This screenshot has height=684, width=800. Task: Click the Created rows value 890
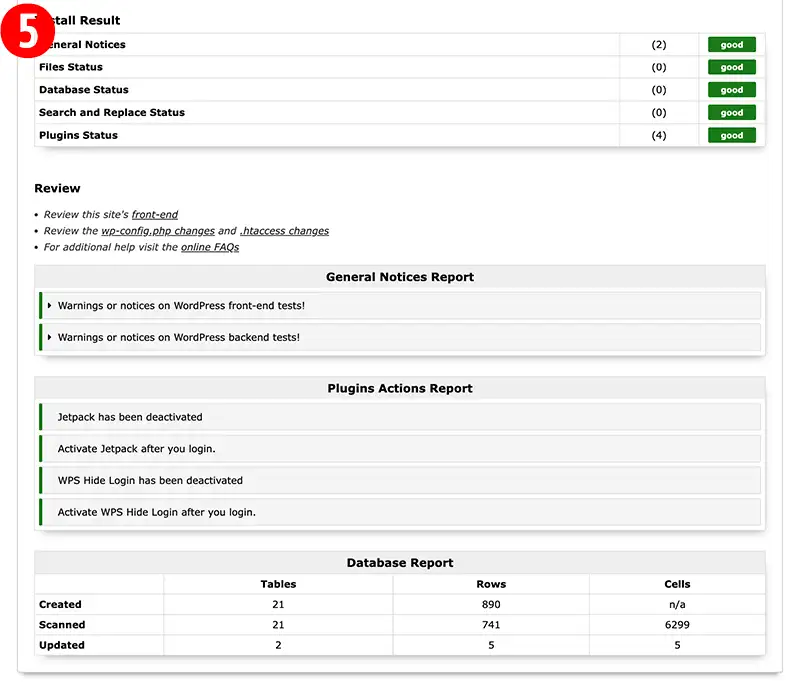491,604
